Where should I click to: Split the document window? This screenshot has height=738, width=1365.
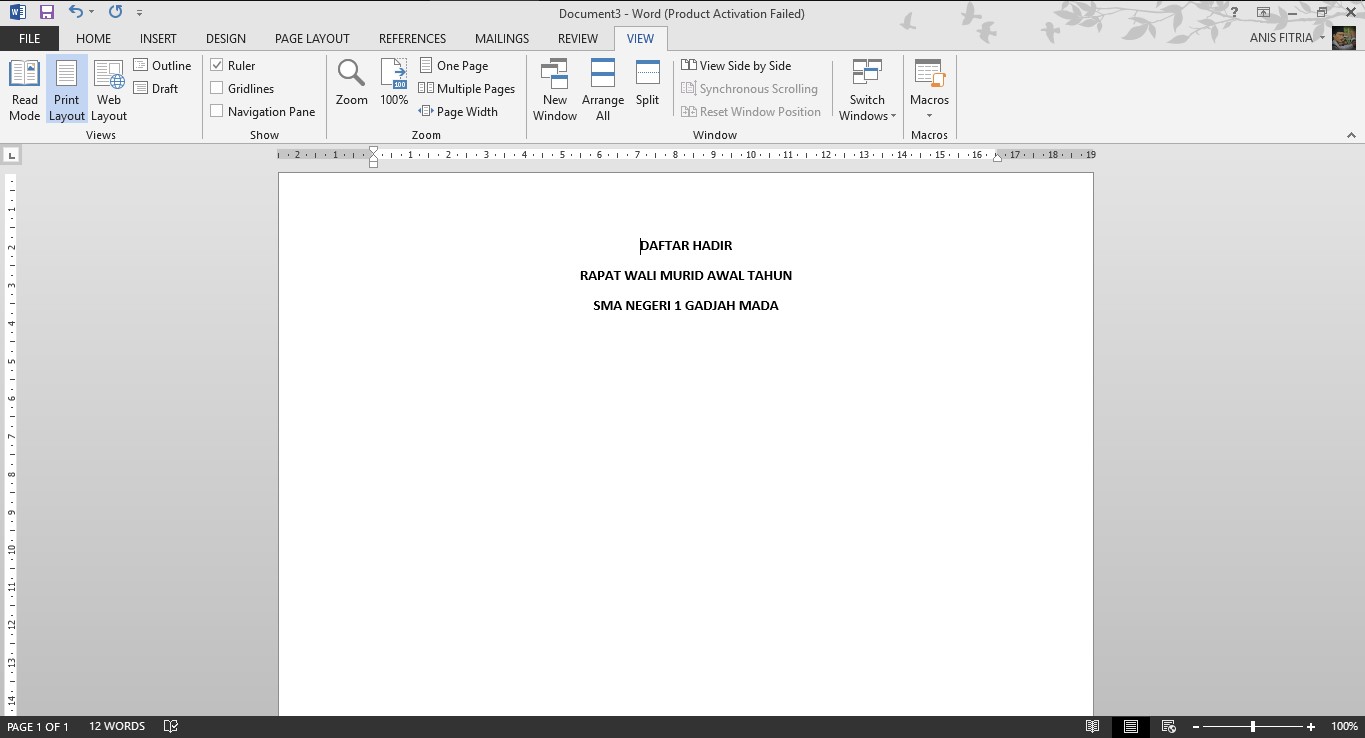coord(647,82)
